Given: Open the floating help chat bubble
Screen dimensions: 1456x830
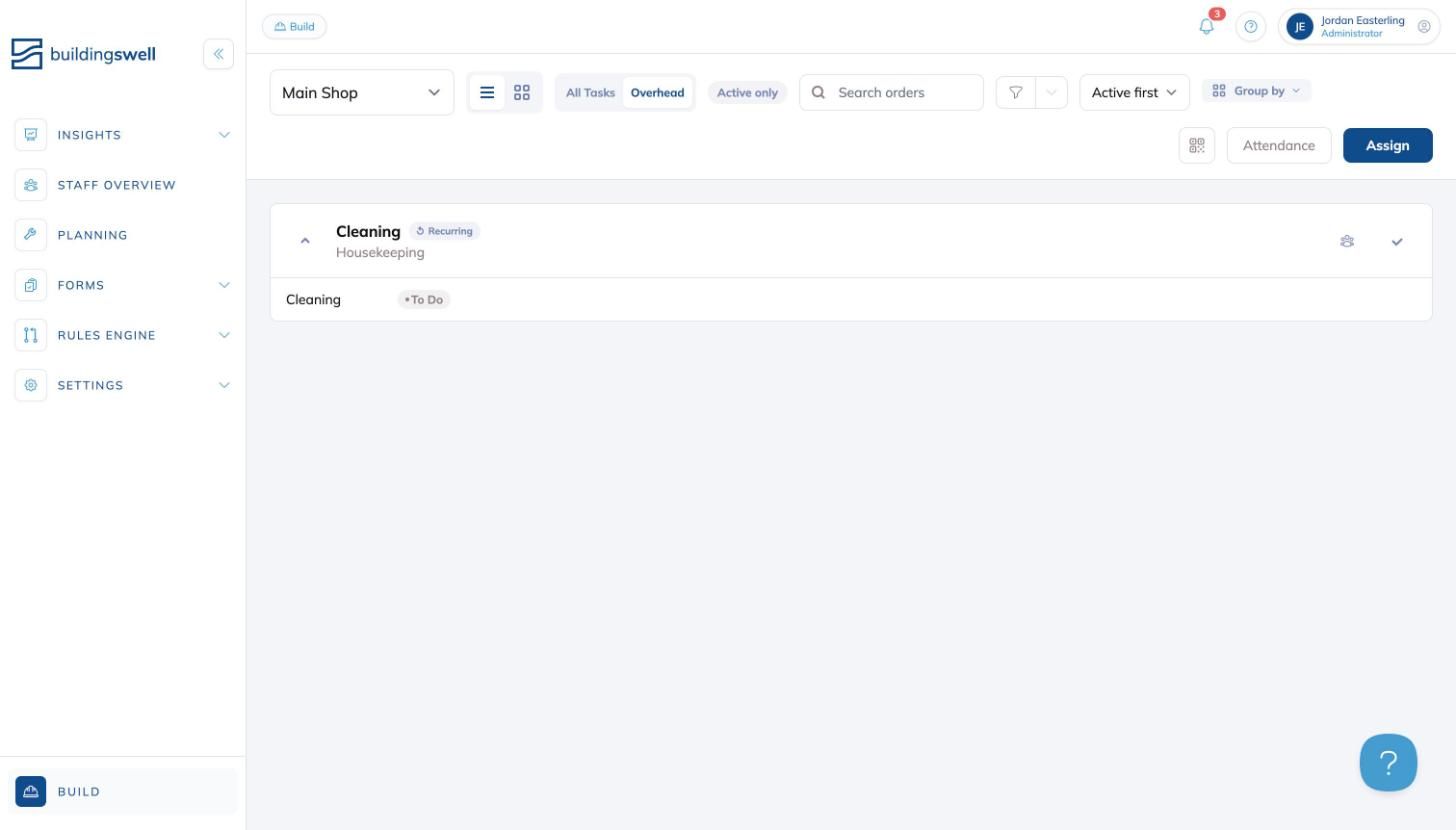Looking at the screenshot, I should (x=1388, y=763).
